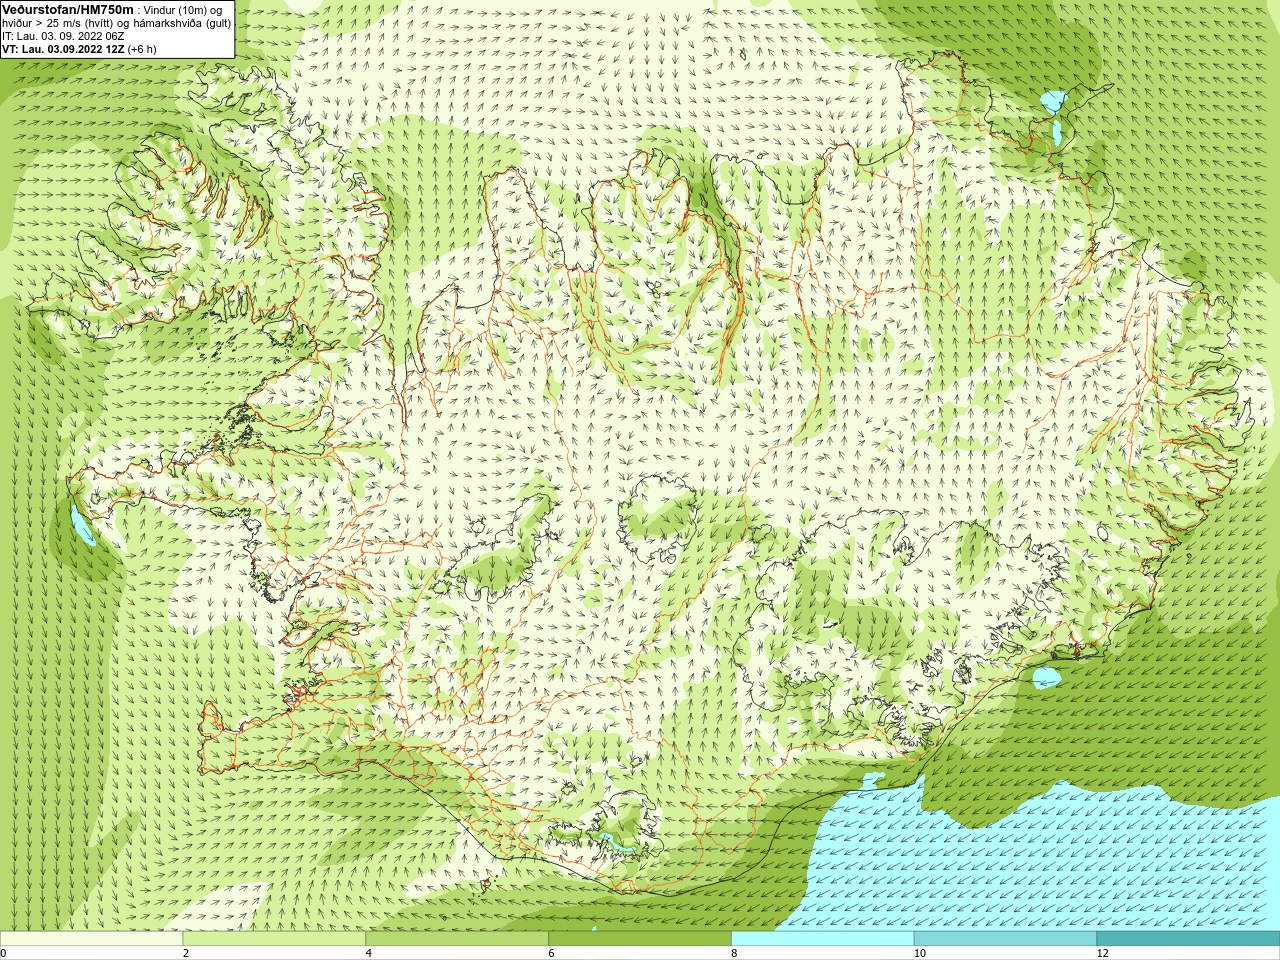
Task: Pick the teal segment above 12 on the scale
Action: pyautogui.click(x=1188, y=938)
